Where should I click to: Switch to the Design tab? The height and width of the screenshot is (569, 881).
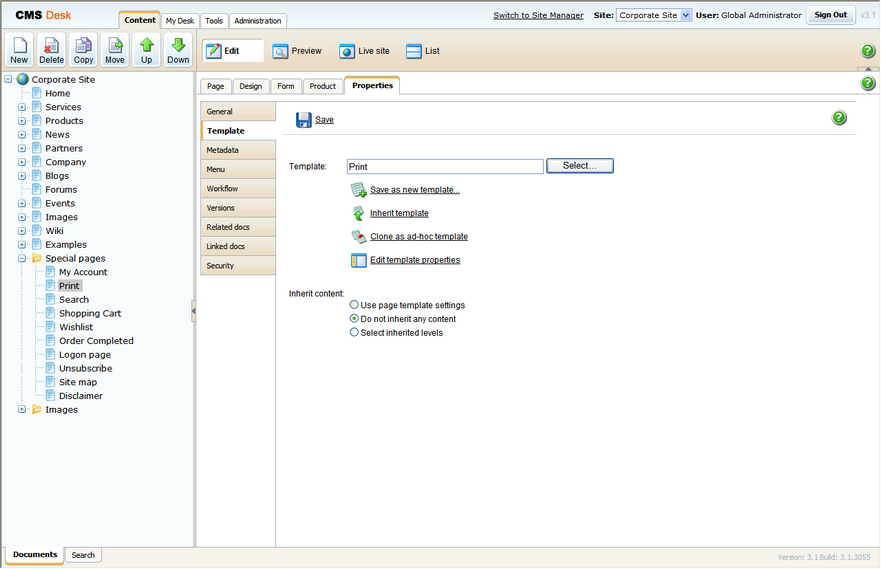pos(251,86)
